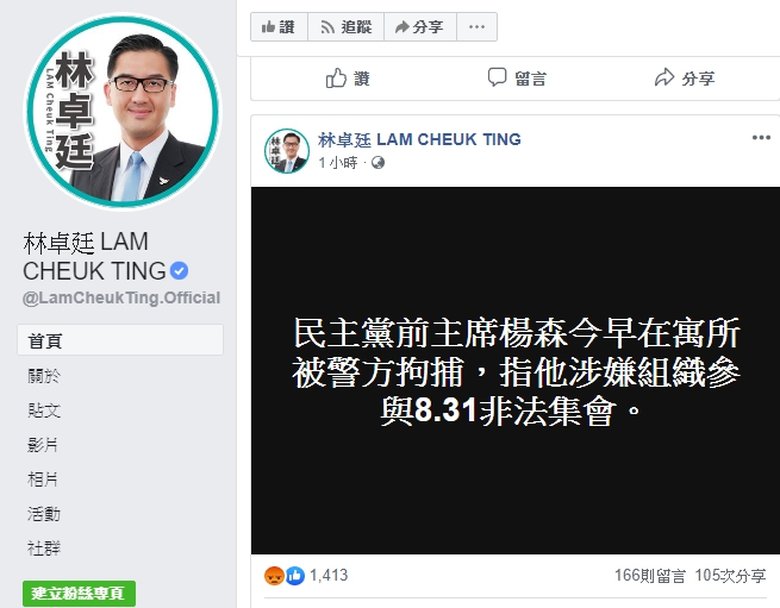Share the page using top 分享 button

pyautogui.click(x=420, y=27)
